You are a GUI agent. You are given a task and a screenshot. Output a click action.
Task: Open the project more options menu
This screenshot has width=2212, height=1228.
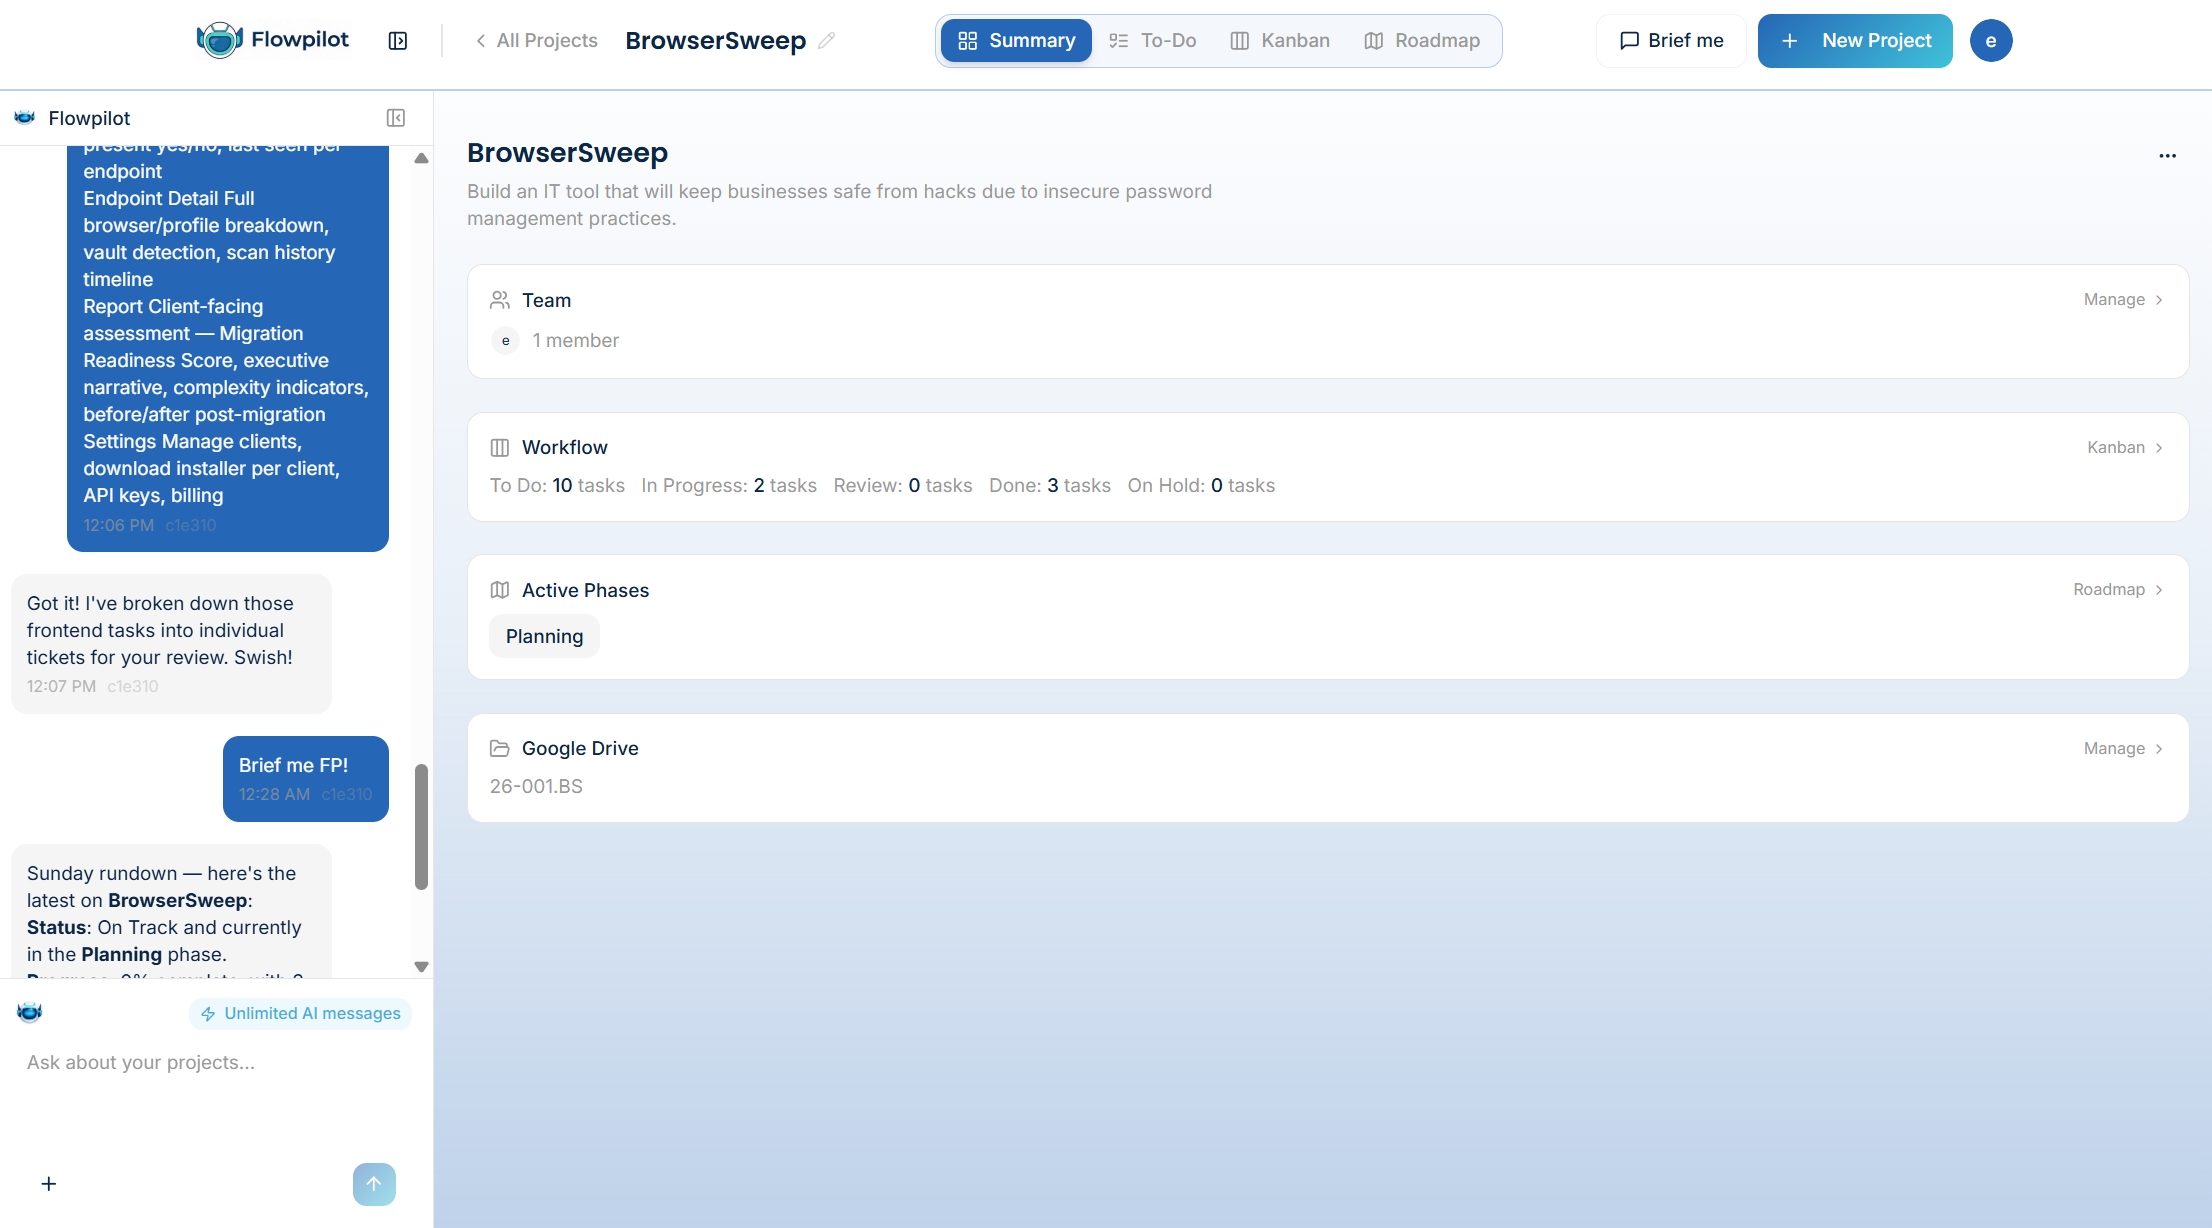[2167, 156]
